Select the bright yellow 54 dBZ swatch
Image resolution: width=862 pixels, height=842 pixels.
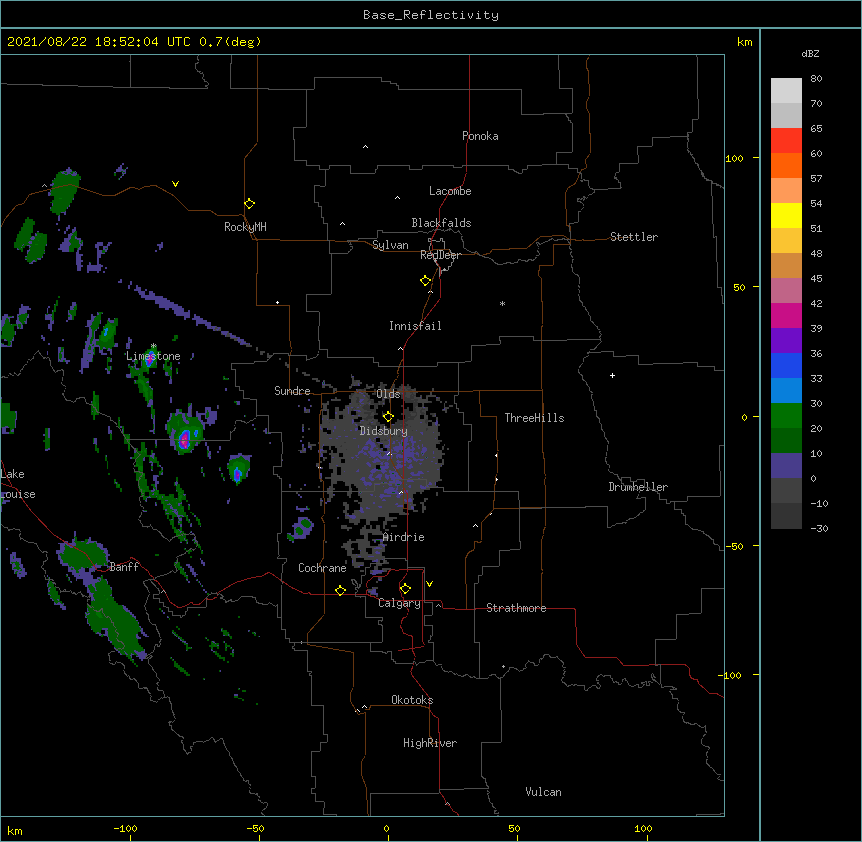tap(786, 215)
